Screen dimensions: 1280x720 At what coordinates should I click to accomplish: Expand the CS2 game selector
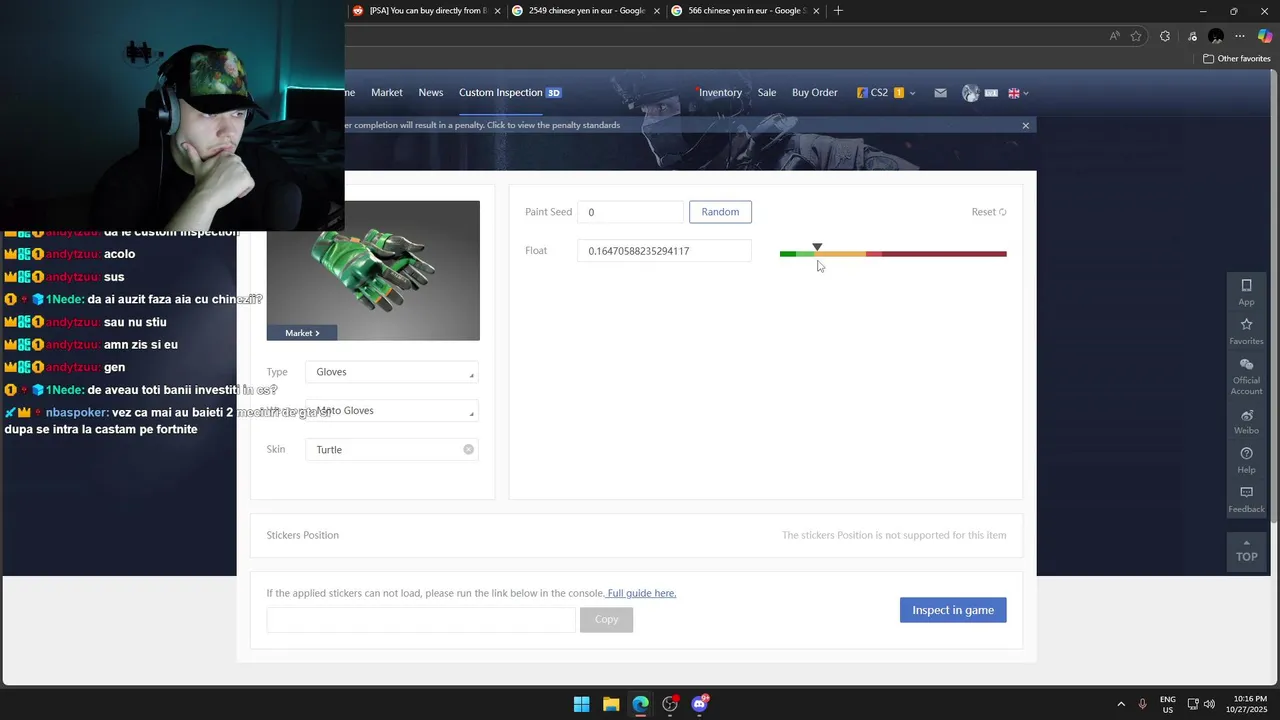(x=886, y=93)
